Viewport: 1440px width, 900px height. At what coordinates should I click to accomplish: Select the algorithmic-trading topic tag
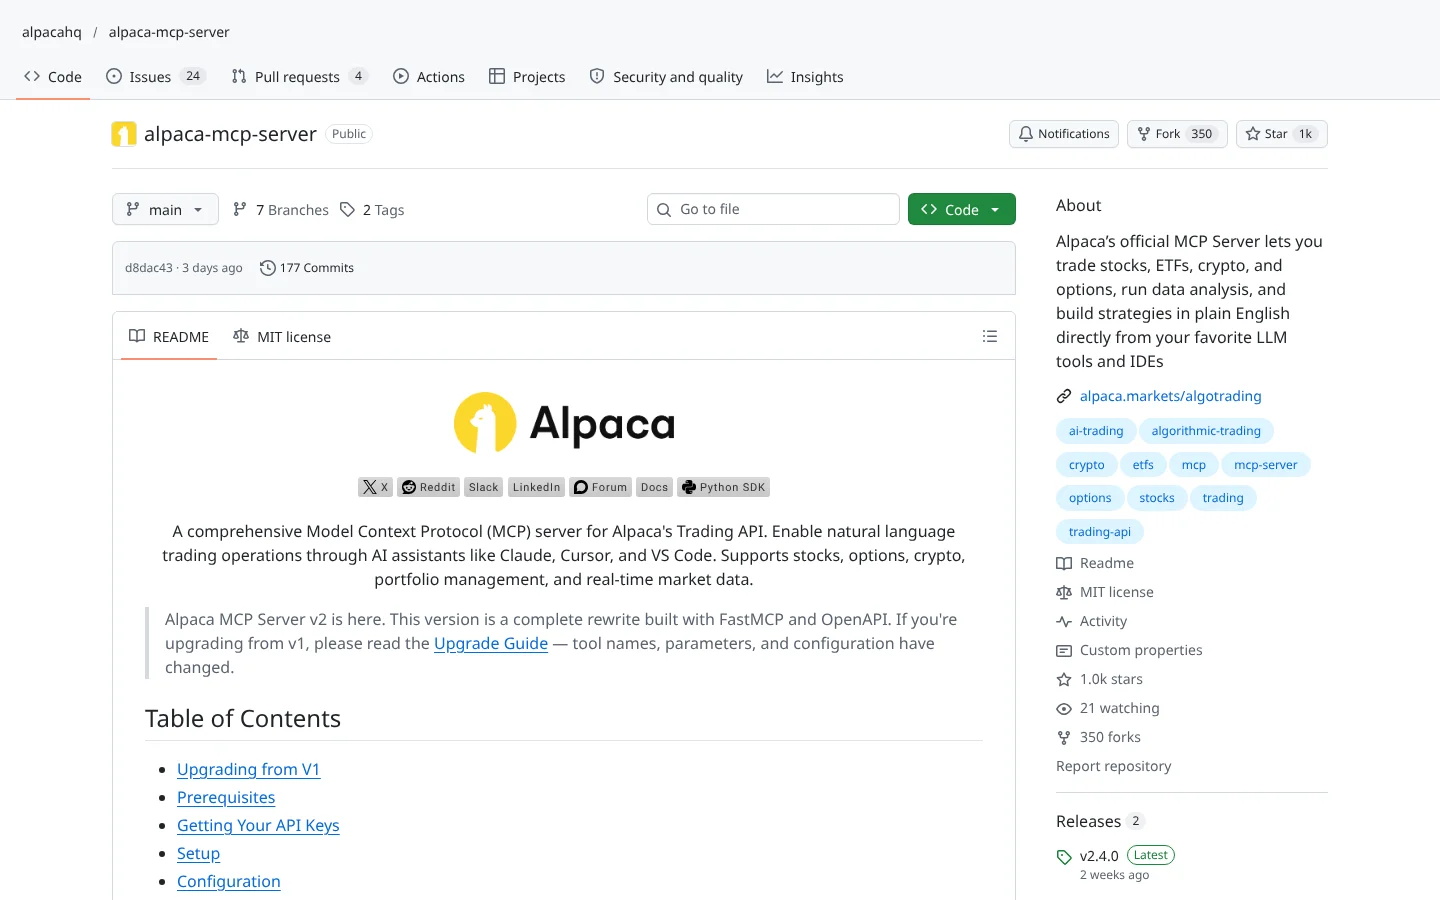coord(1206,431)
